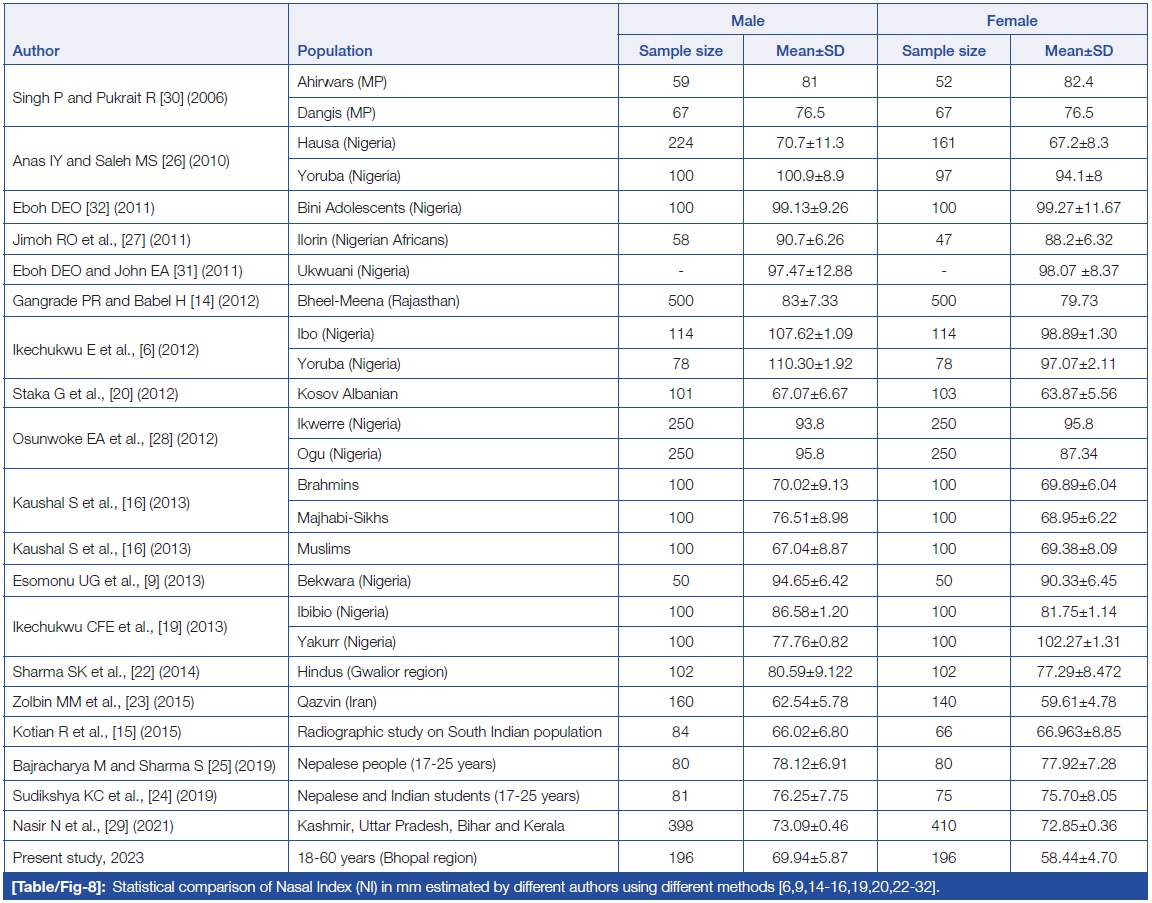Select the Female group header
This screenshot has height=903, width=1152.
tap(1012, 20)
